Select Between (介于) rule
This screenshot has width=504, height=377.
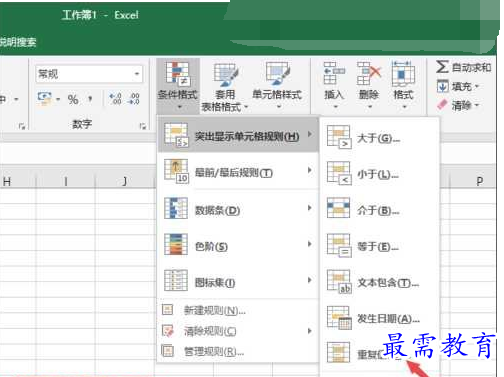coord(379,210)
